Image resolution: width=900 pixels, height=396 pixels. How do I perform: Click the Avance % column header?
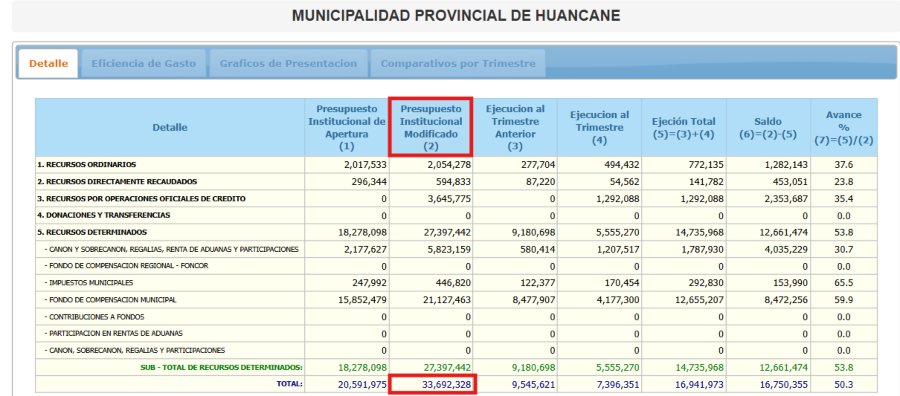(844, 127)
